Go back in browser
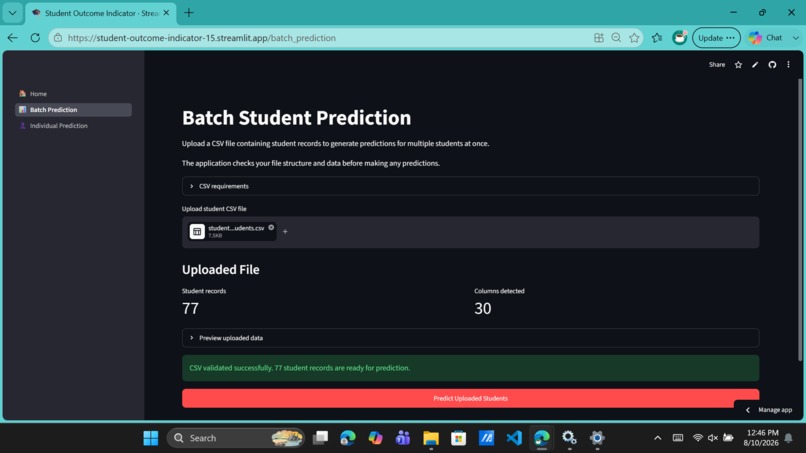Screen dimensions: 806x453 (12, 38)
